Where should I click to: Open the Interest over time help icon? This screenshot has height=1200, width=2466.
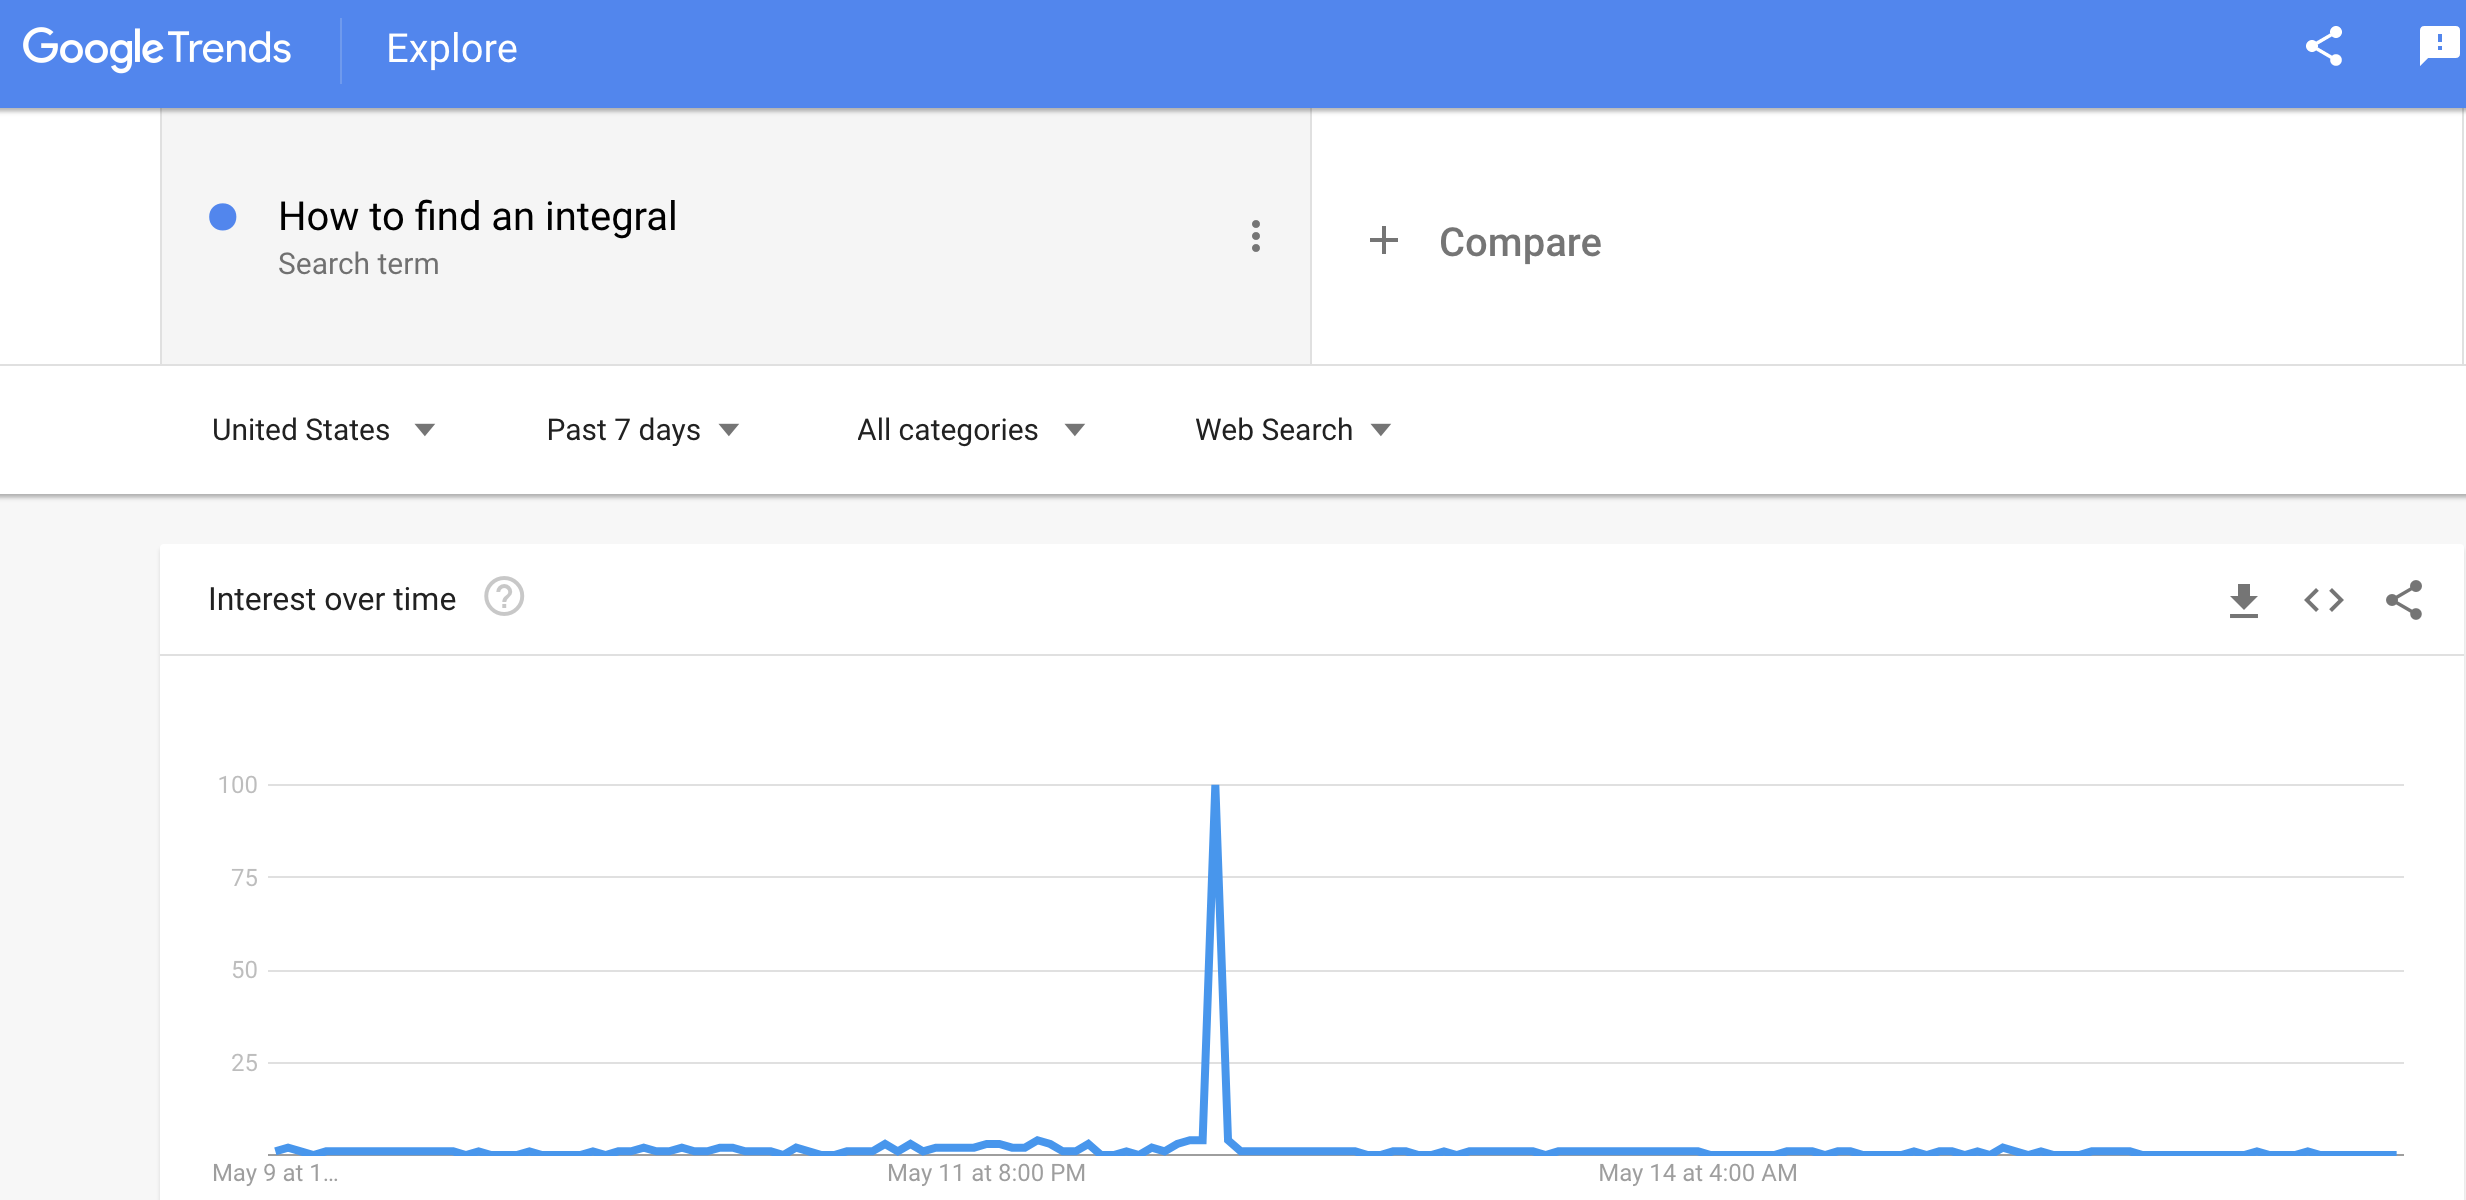click(504, 597)
